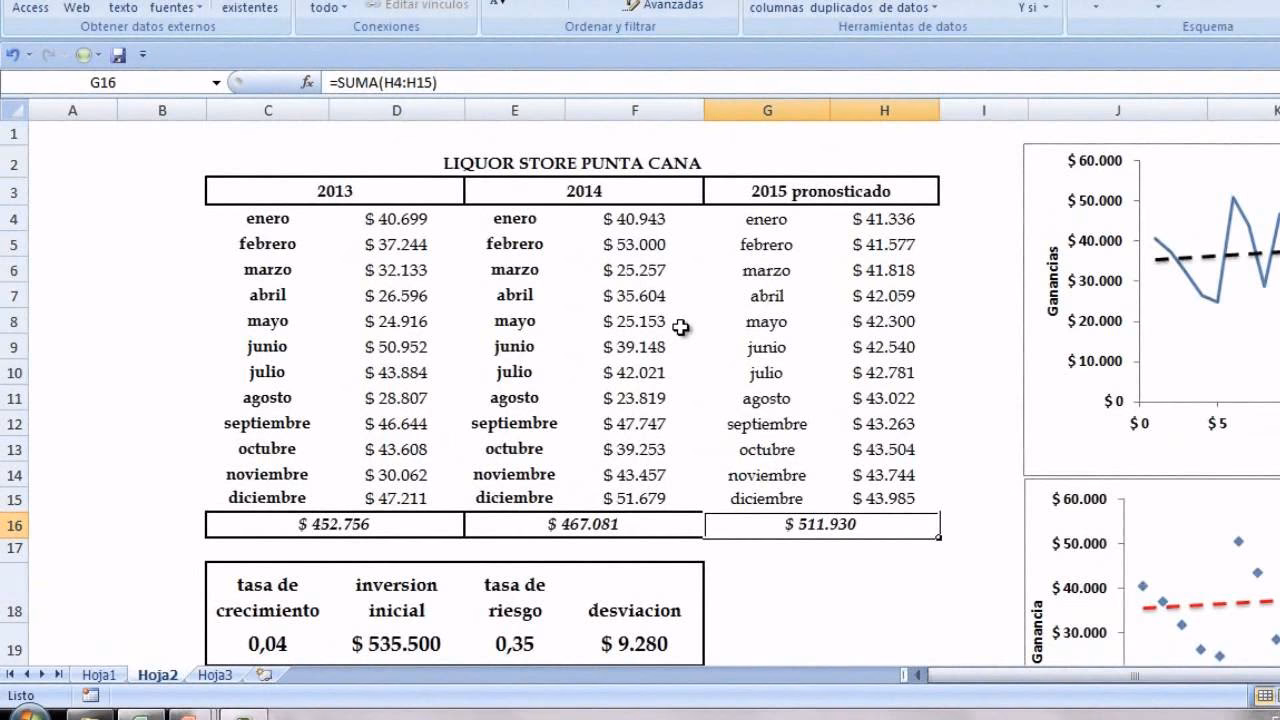Switch to the Hoja1 sheet tab

(x=99, y=675)
